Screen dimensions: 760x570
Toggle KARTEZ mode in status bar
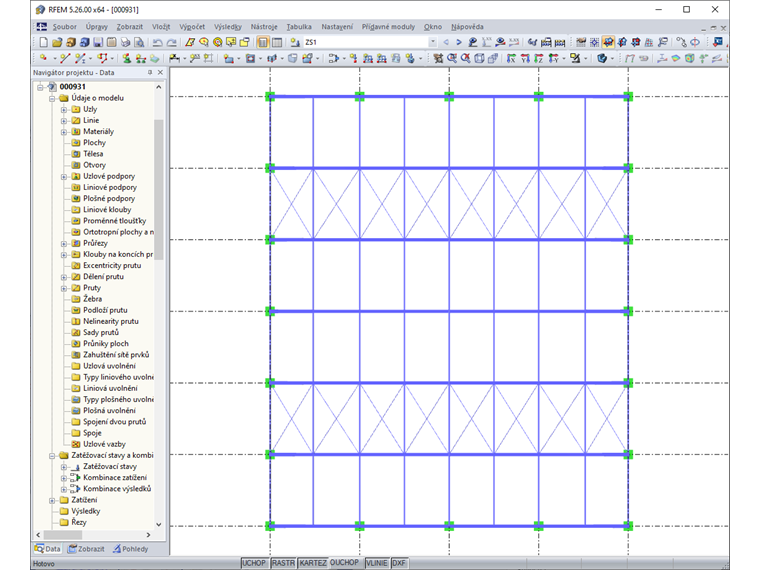(313, 563)
